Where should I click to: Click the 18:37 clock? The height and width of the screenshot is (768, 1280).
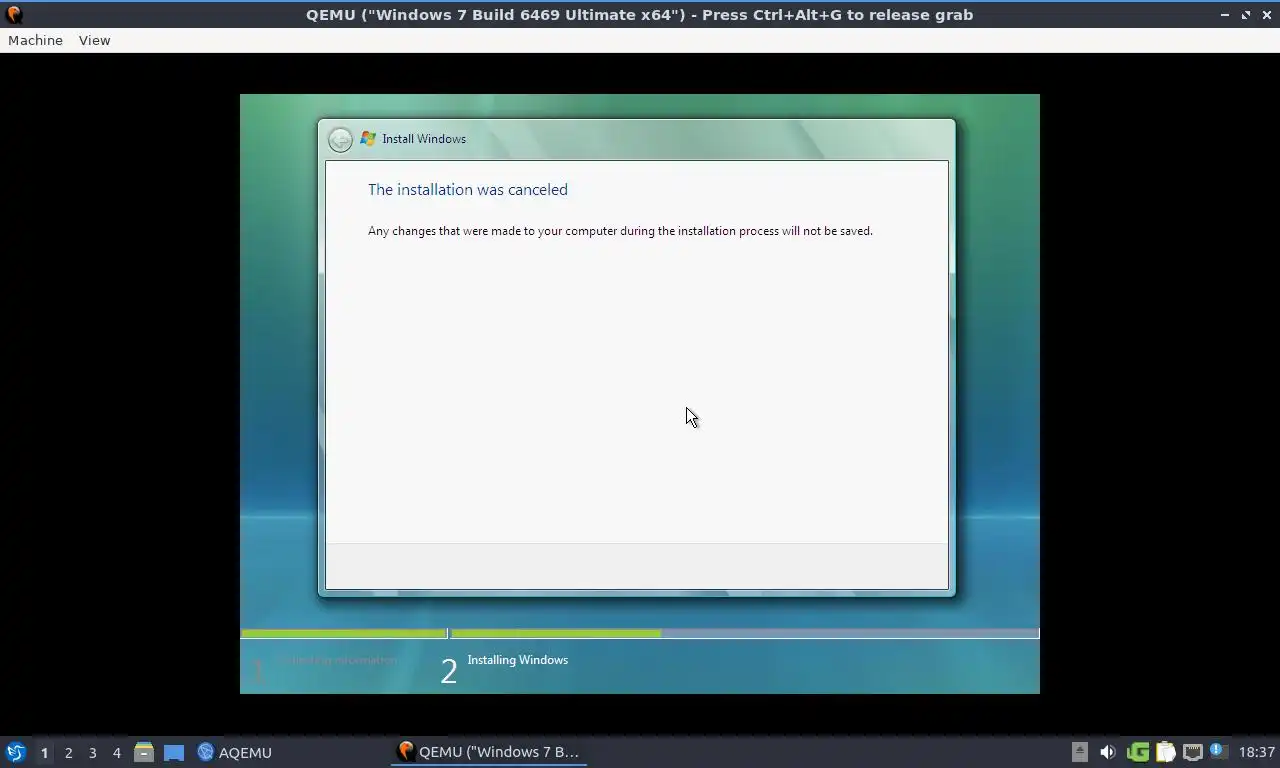pyautogui.click(x=1256, y=752)
